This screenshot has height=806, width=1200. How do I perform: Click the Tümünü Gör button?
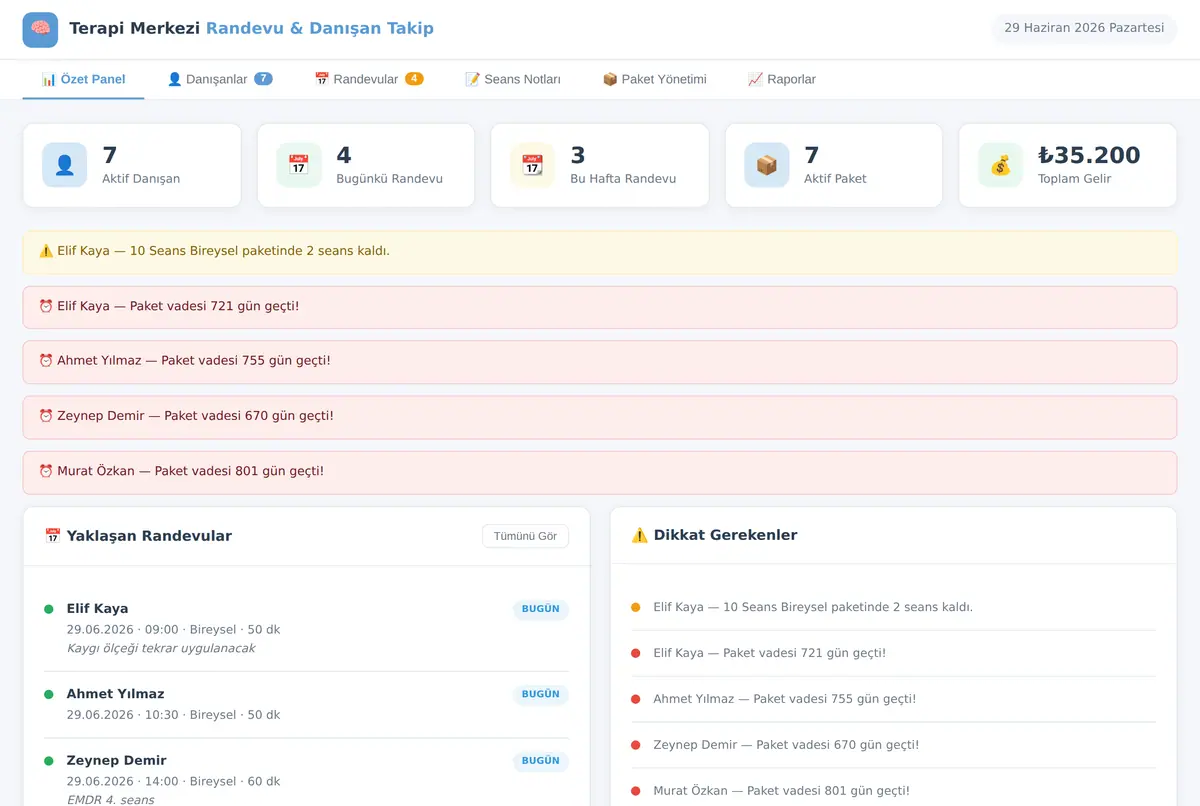coord(525,536)
